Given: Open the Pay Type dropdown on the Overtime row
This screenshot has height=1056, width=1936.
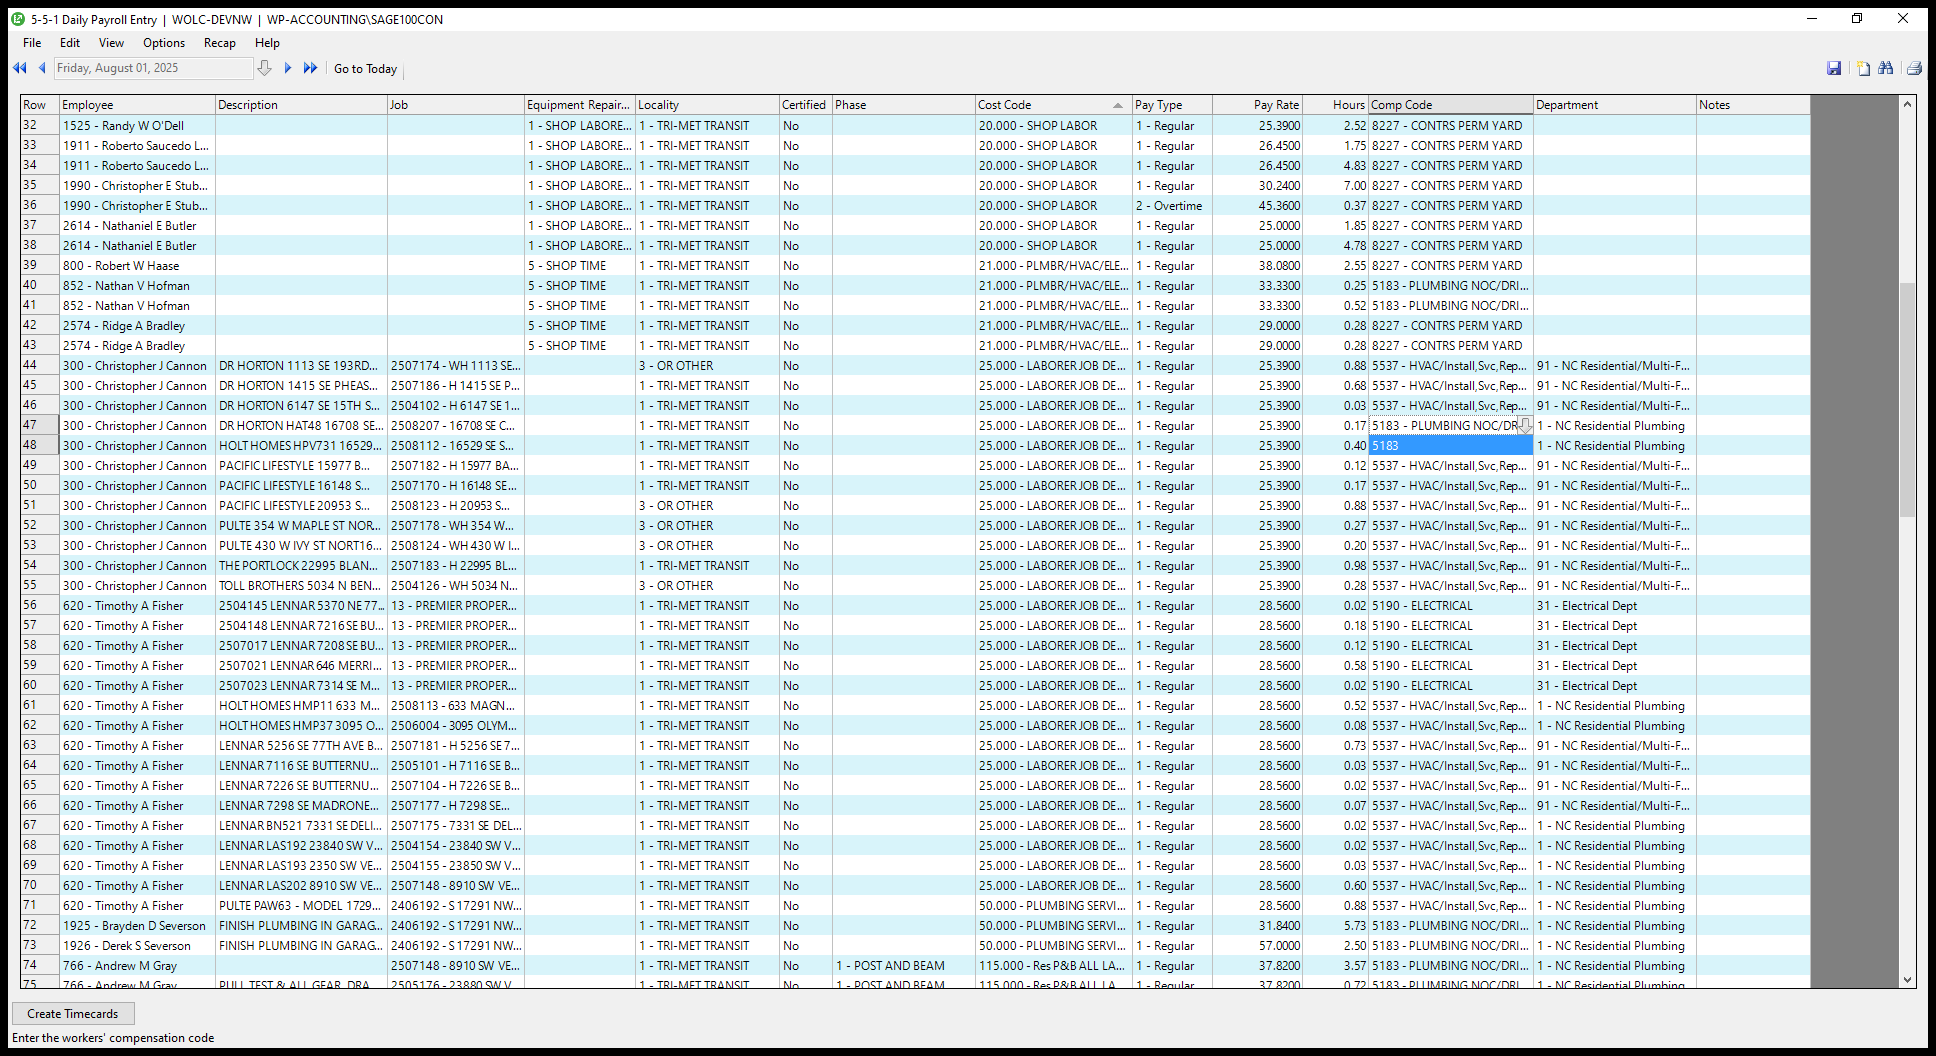Looking at the screenshot, I should click(1170, 205).
